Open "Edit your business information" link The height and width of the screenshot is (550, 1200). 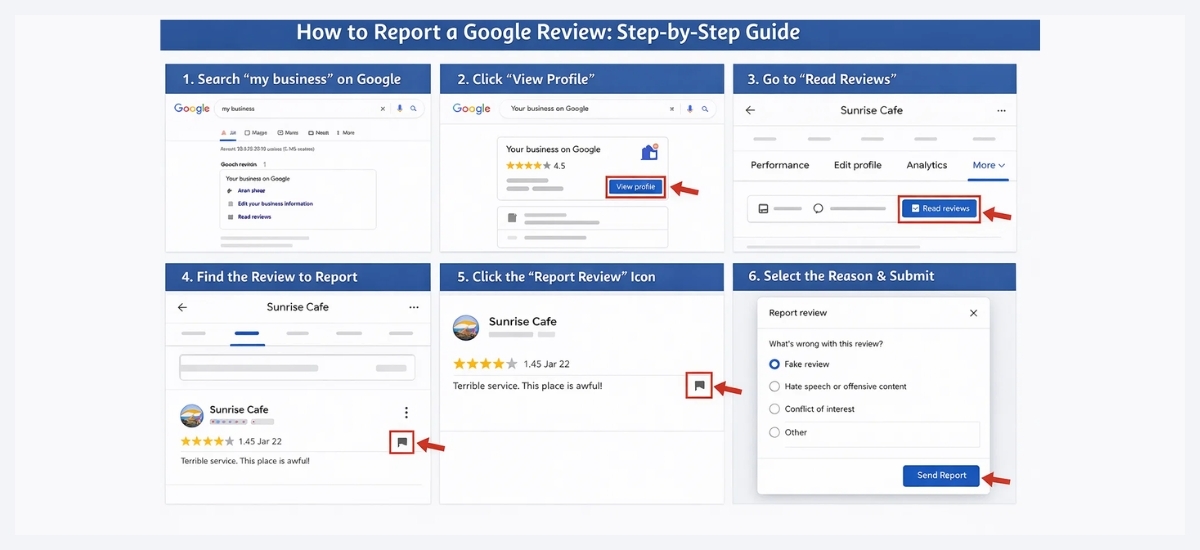275,204
